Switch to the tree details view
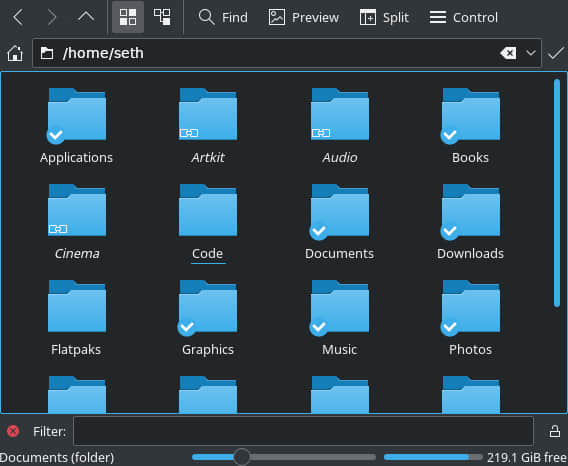This screenshot has width=568, height=466. click(162, 17)
